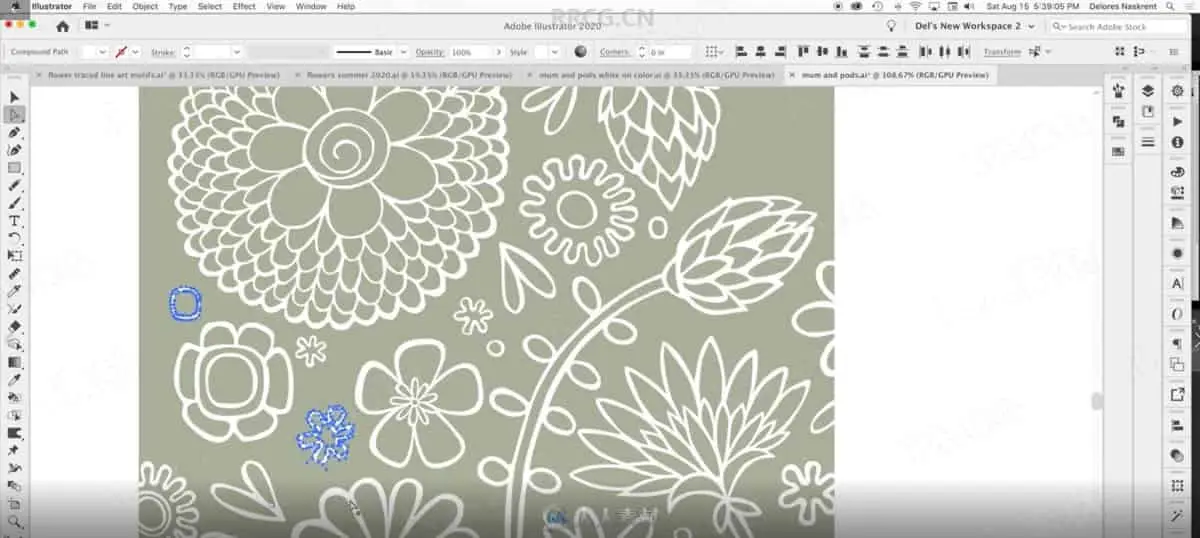This screenshot has height=538, width=1200.
Task: Open Discover lightbulb icon
Action: (x=892, y=26)
